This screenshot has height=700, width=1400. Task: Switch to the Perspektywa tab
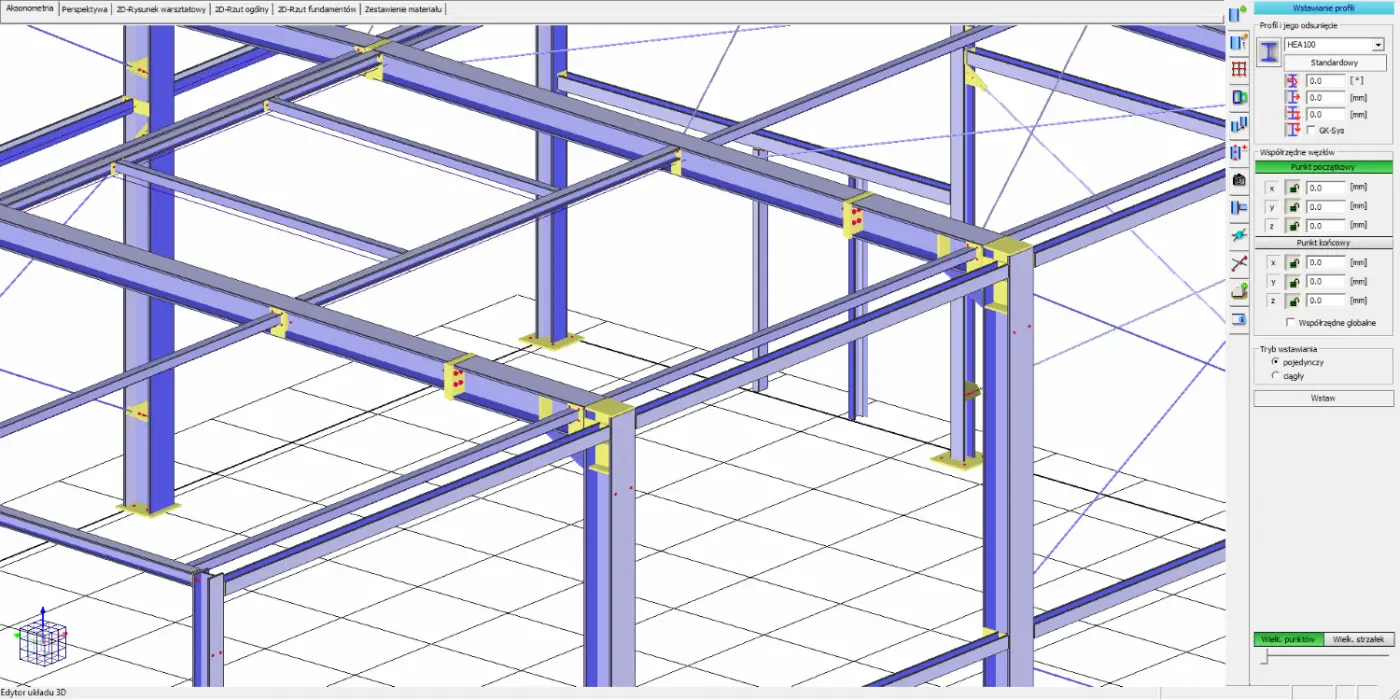click(84, 9)
